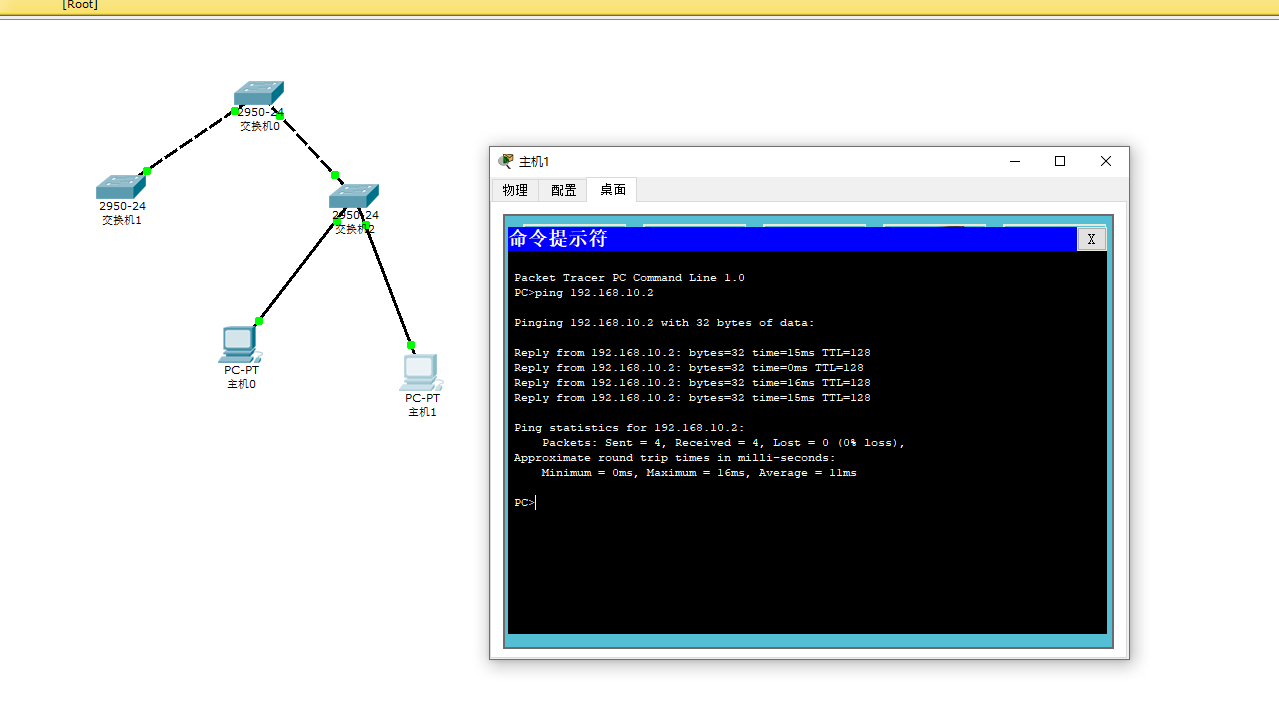Image resolution: width=1279 pixels, height=711 pixels.
Task: Switch to the 配置 tab
Action: tap(563, 190)
